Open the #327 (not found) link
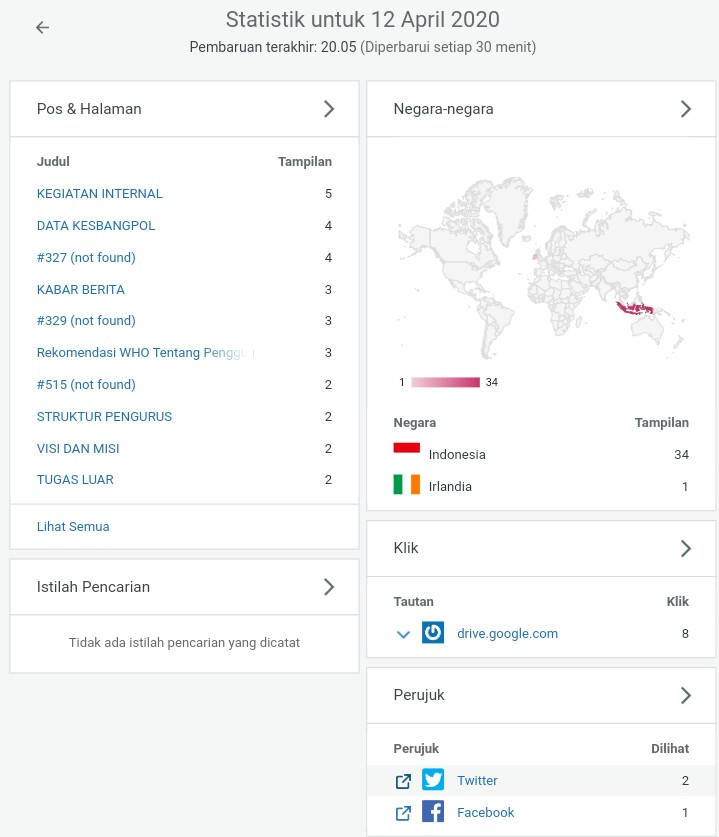 tap(86, 258)
